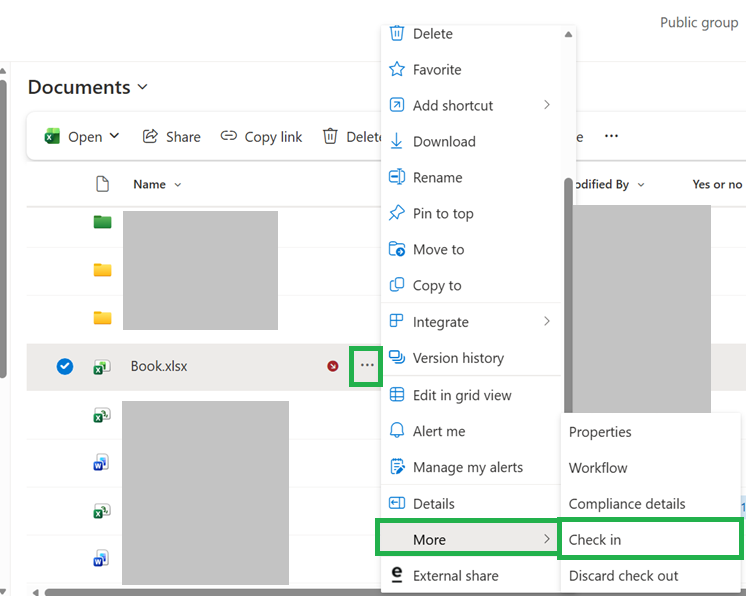The width and height of the screenshot is (746, 596).
Task: Click the Public group label
Action: 699,22
